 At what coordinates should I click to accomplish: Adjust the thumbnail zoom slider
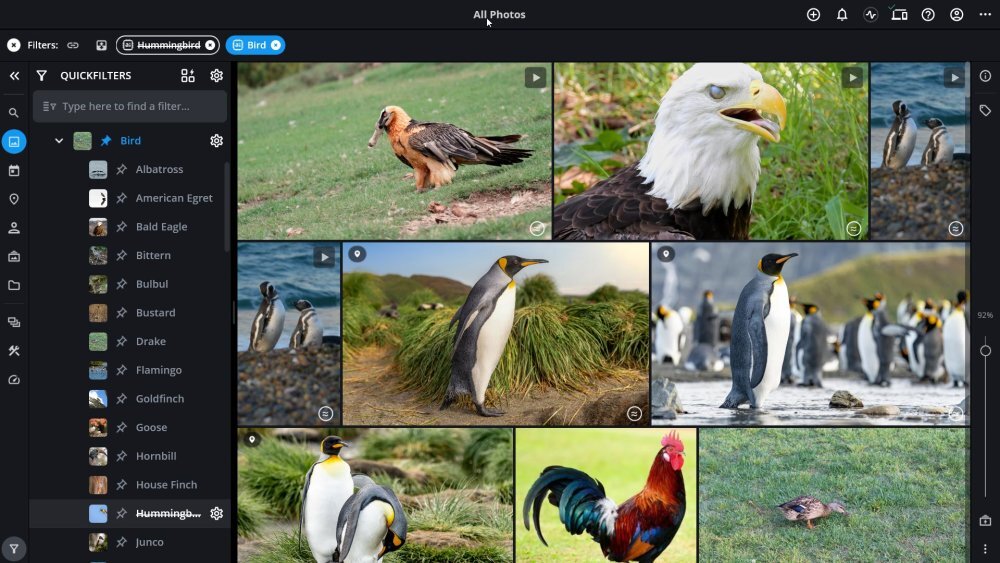click(x=985, y=351)
